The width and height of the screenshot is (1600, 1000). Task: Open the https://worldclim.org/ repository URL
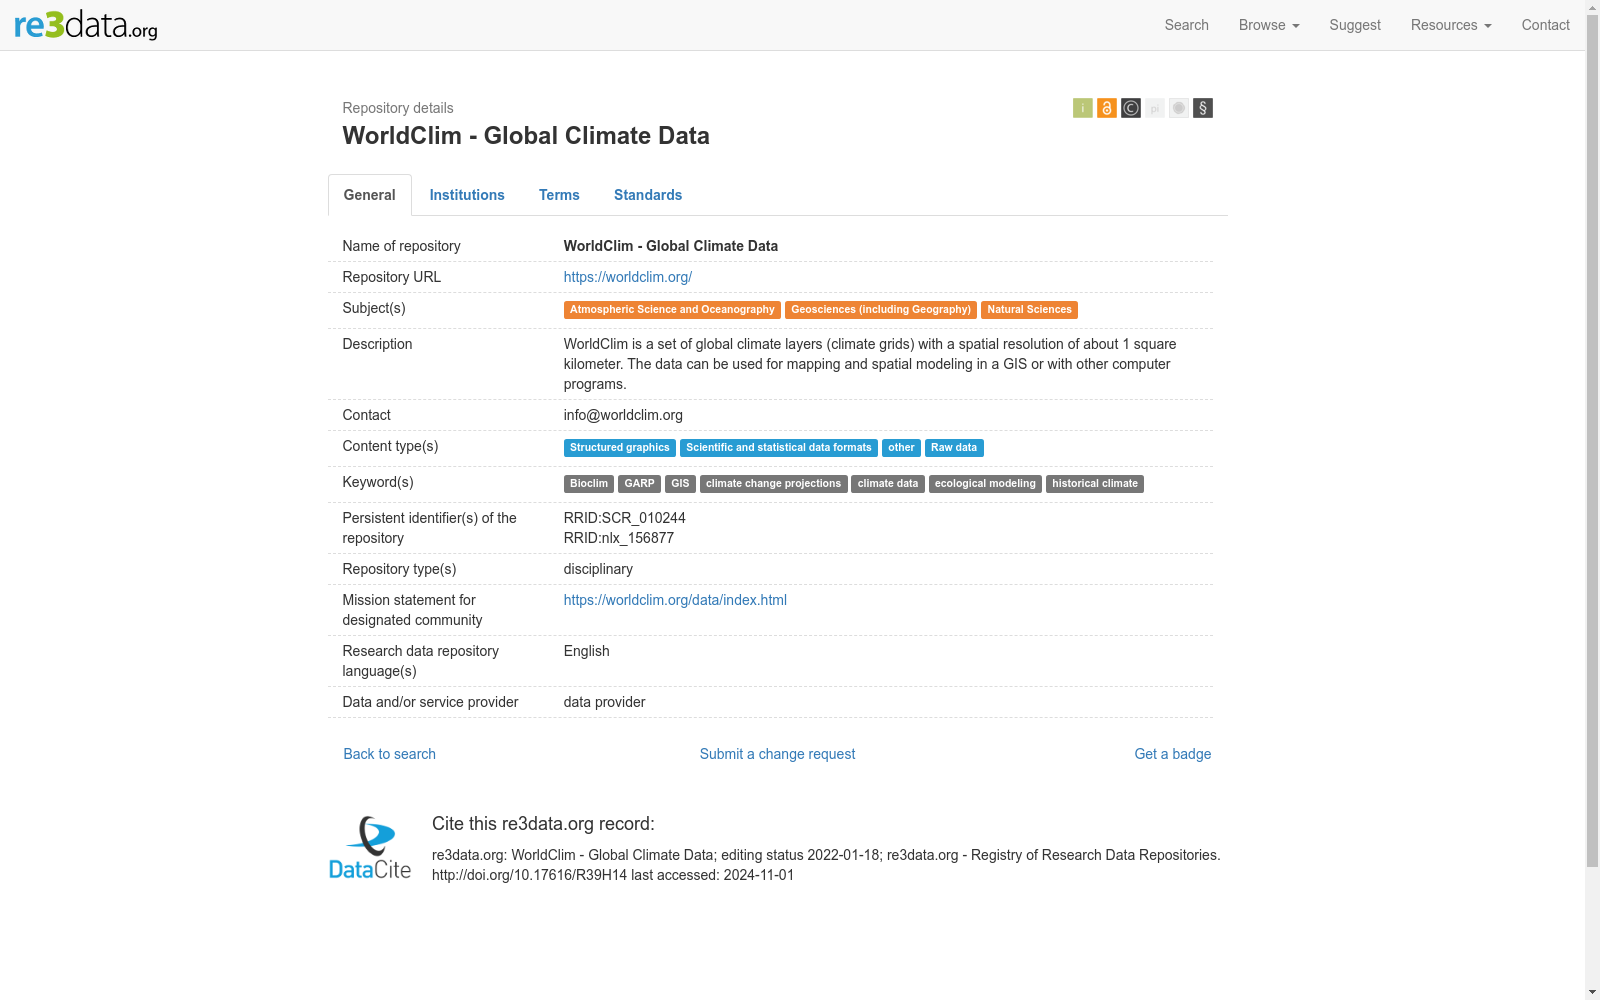[x=627, y=277]
